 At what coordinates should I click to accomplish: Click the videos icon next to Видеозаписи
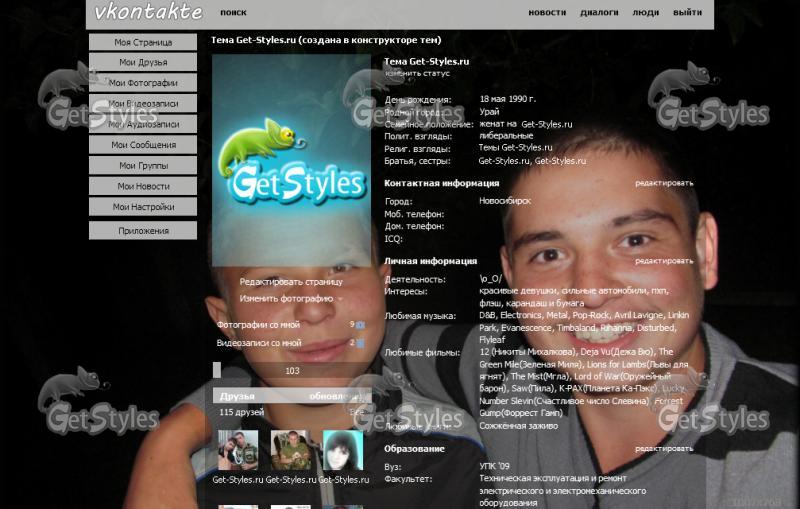[360, 344]
